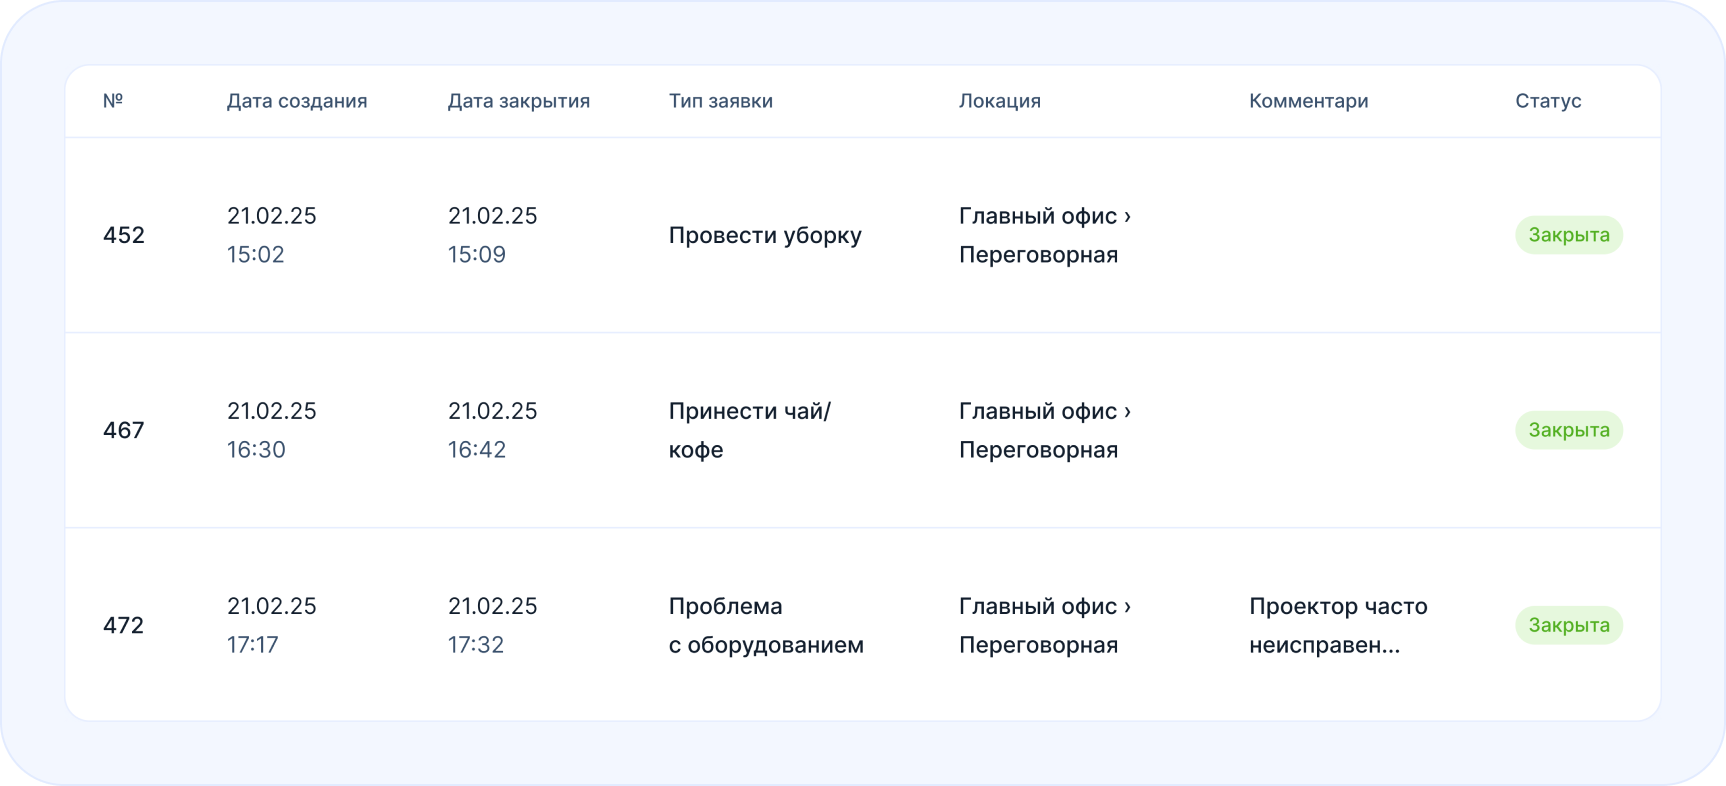This screenshot has height=786, width=1726.
Task: Click the Статус column header
Action: click(x=1548, y=101)
